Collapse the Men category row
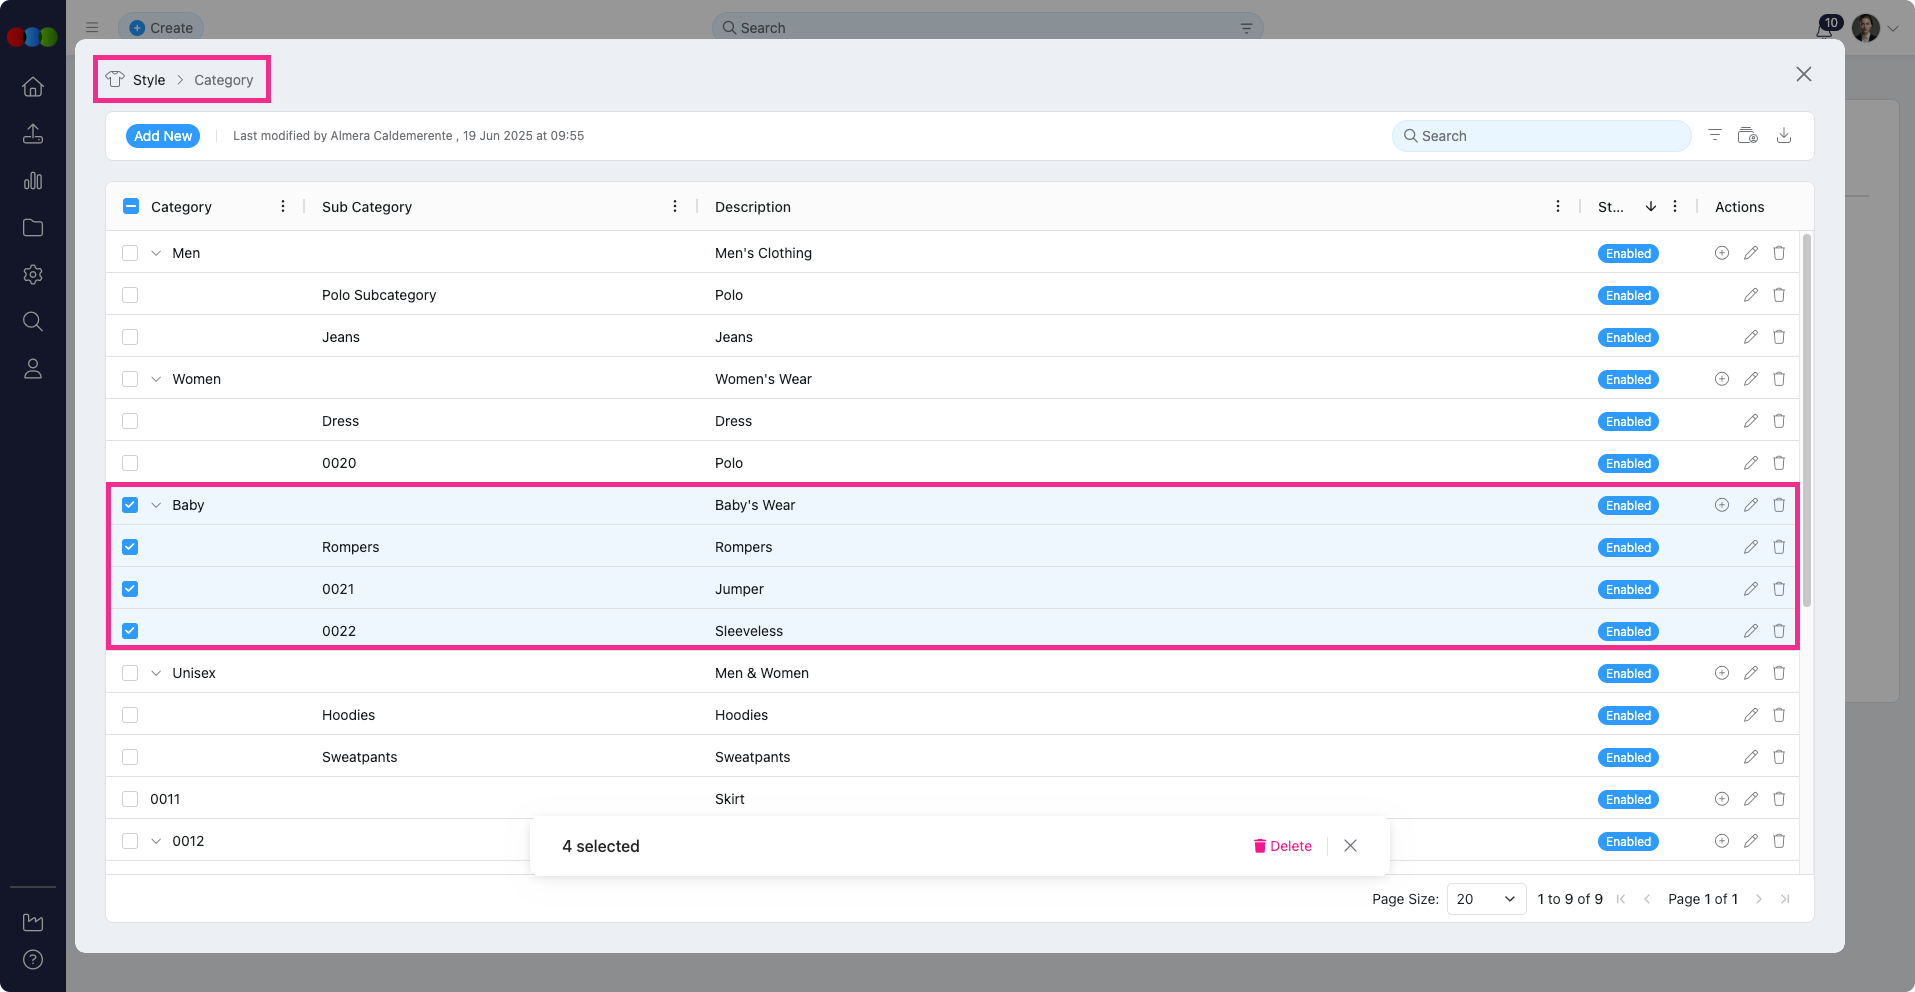 pos(156,253)
